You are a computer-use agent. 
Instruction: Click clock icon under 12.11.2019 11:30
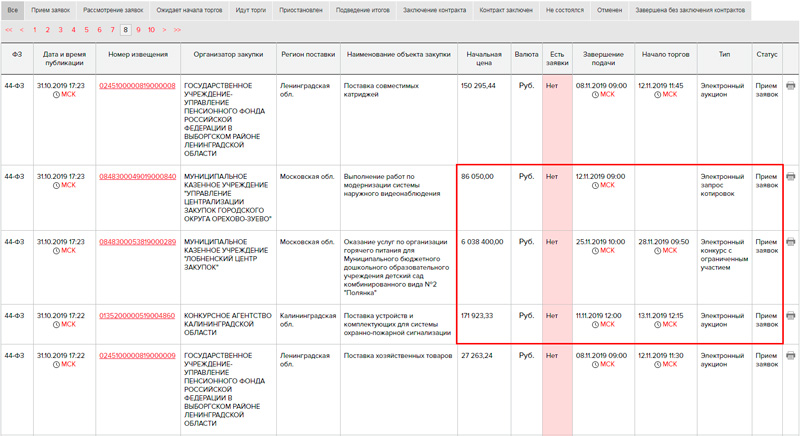pyautogui.click(x=657, y=365)
